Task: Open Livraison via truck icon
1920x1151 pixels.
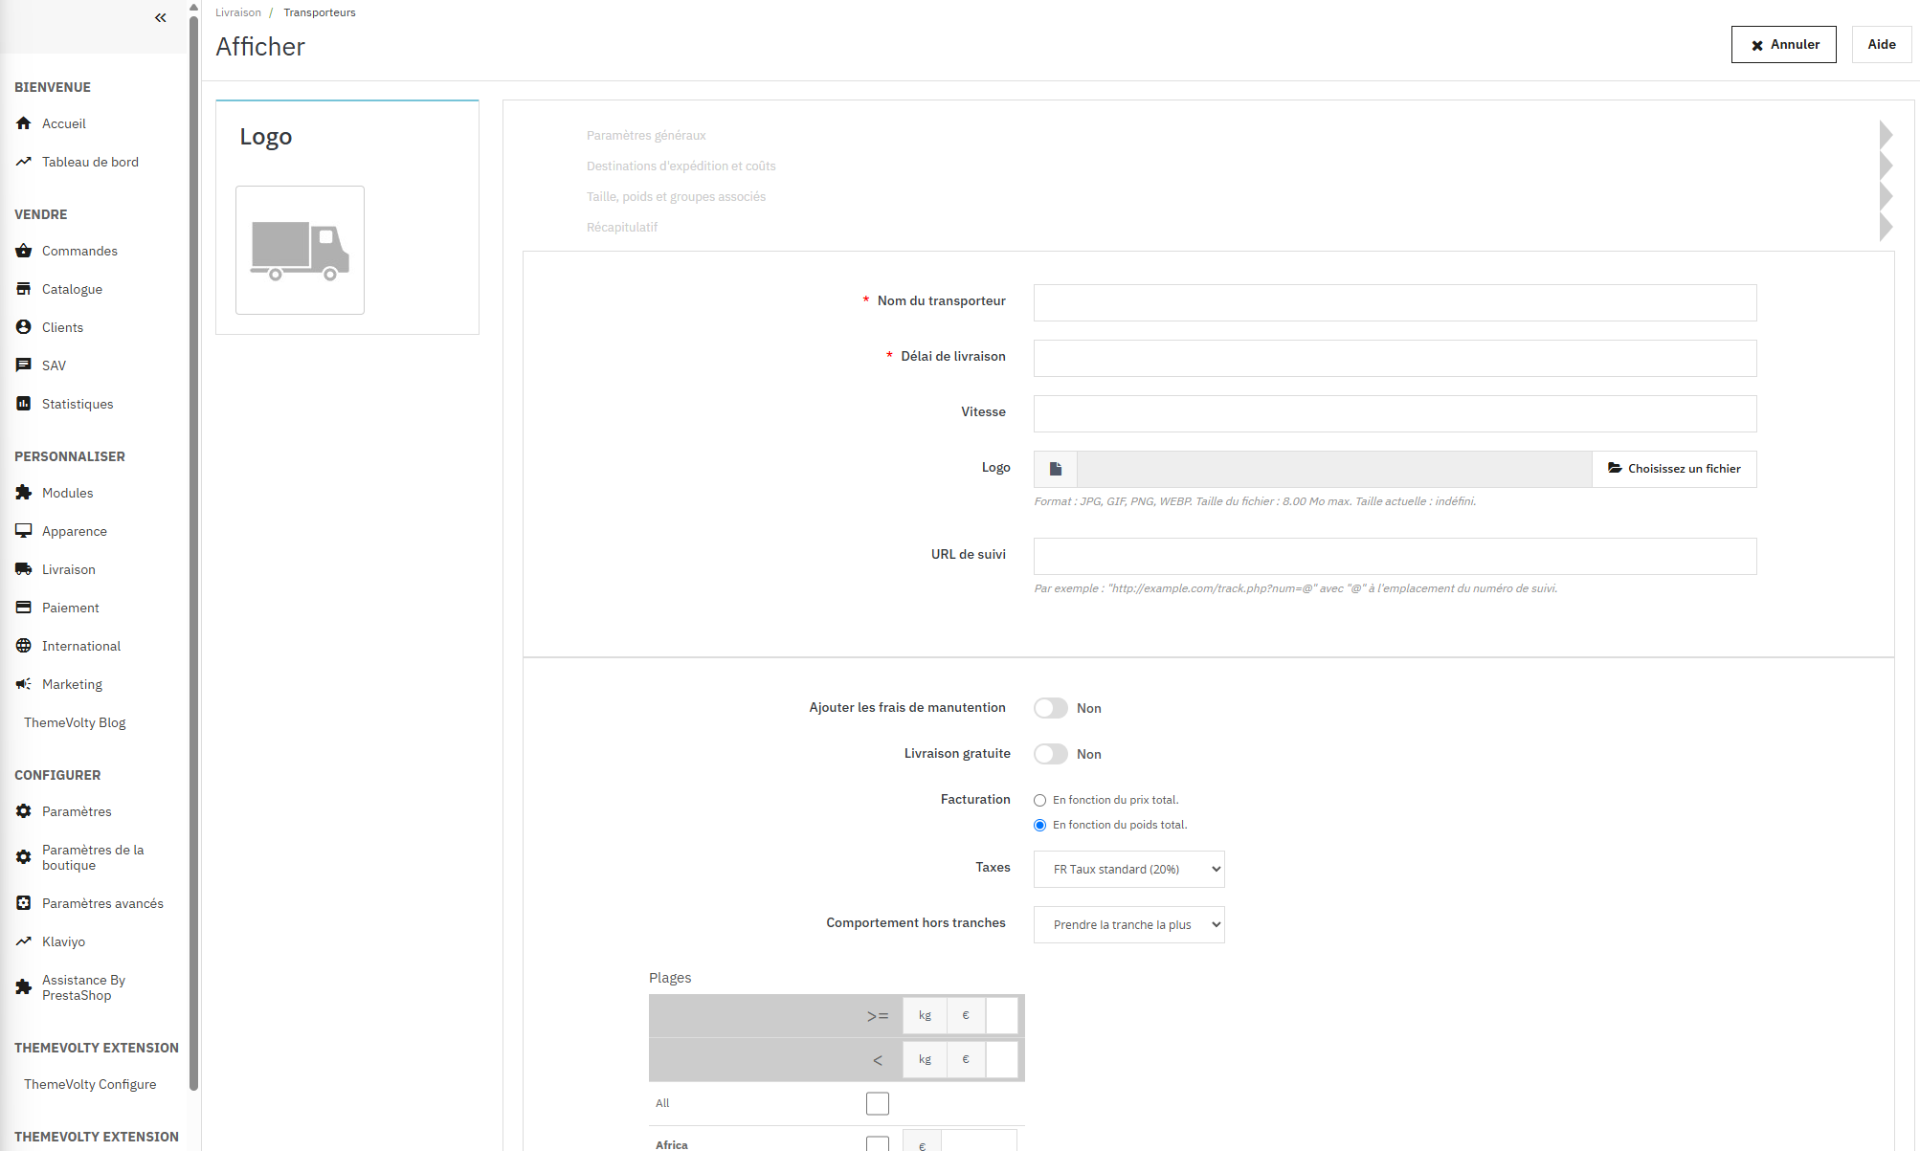Action: pos(24,569)
